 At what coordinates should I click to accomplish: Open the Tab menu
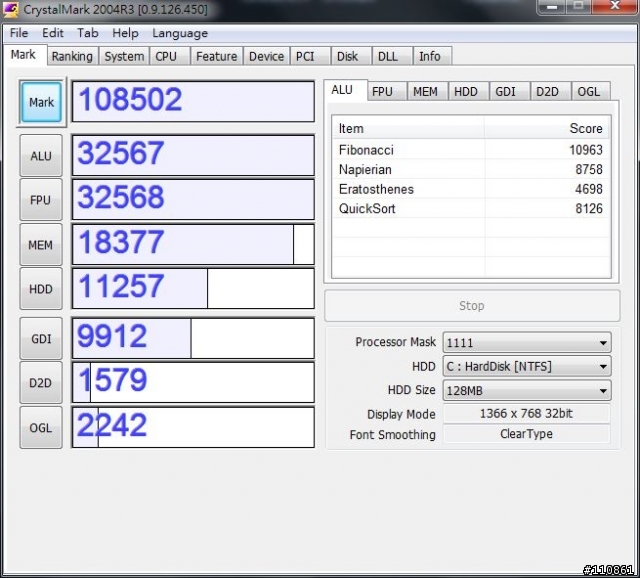88,33
